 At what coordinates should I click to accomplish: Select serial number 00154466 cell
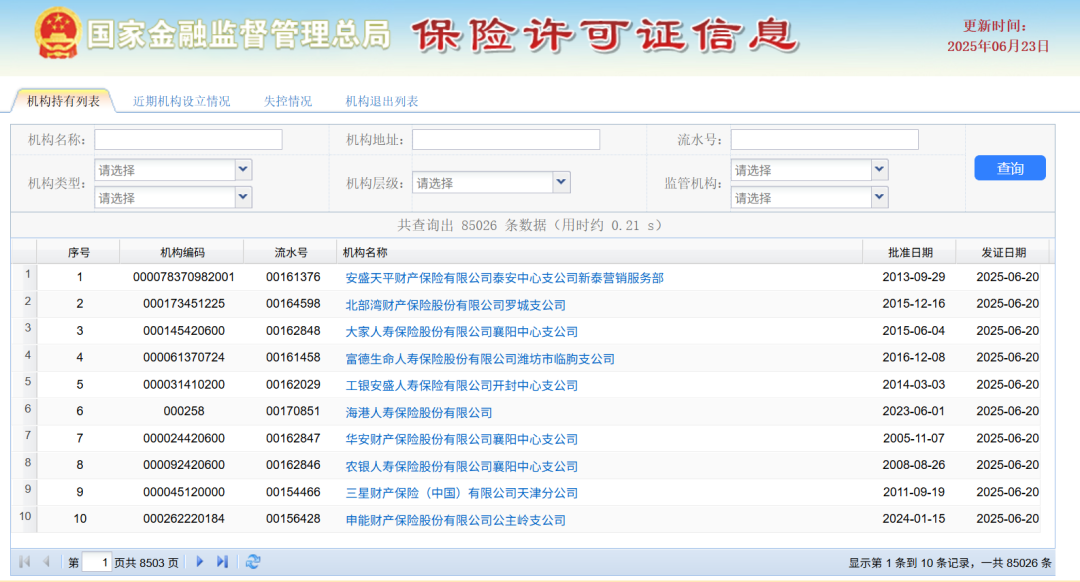tap(293, 492)
